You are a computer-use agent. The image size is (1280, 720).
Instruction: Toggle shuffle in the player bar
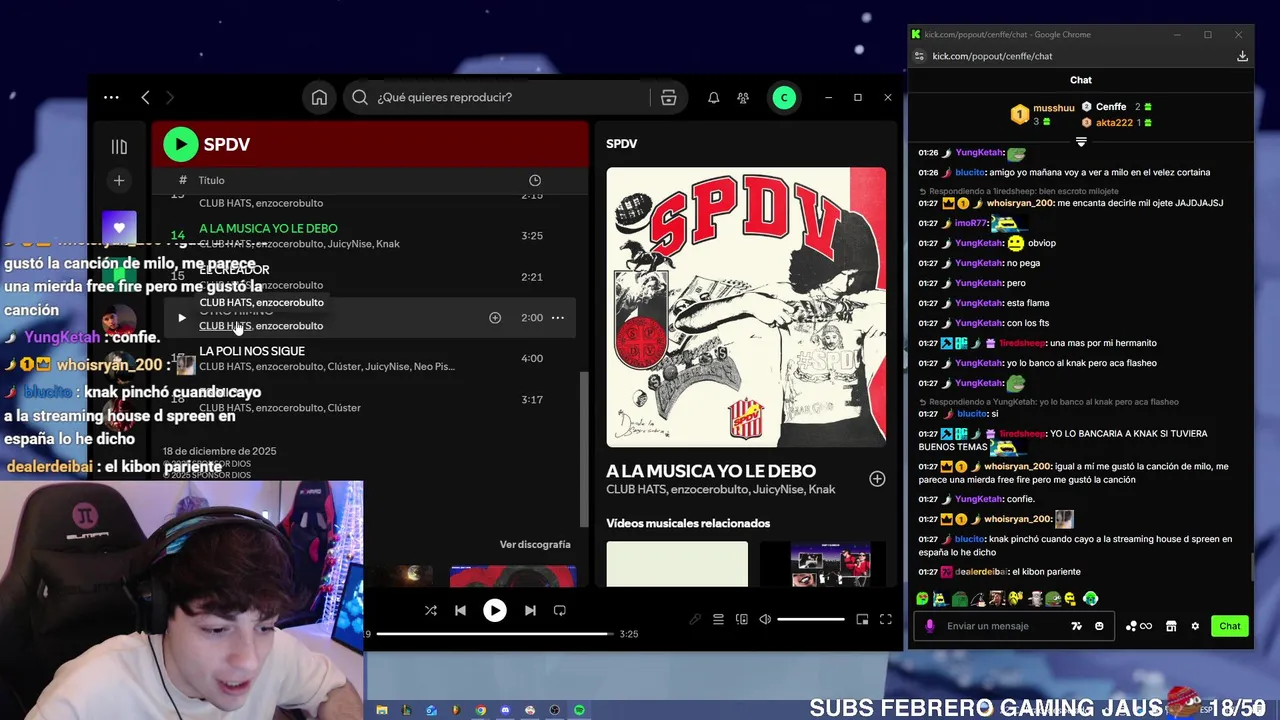click(431, 610)
